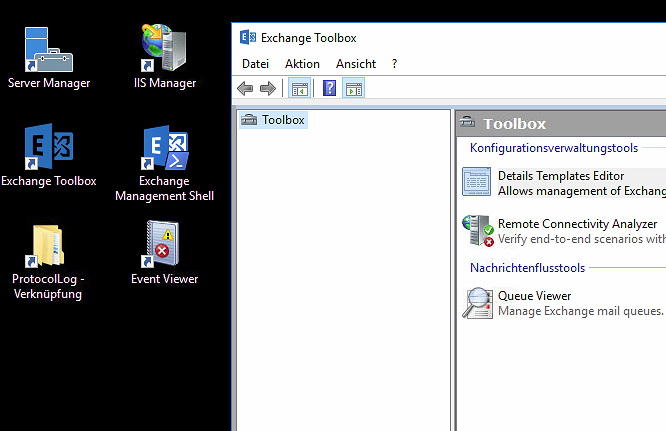666x431 pixels.
Task: Click the Forward arrow in the toolbar
Action: tap(268, 89)
